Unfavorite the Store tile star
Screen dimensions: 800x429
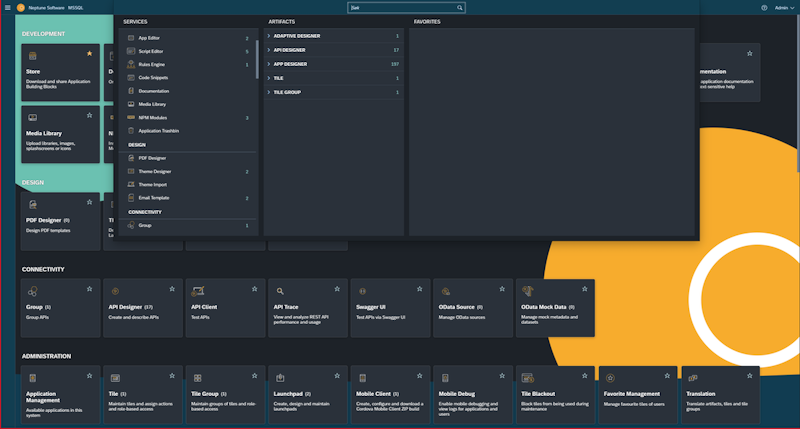click(89, 53)
